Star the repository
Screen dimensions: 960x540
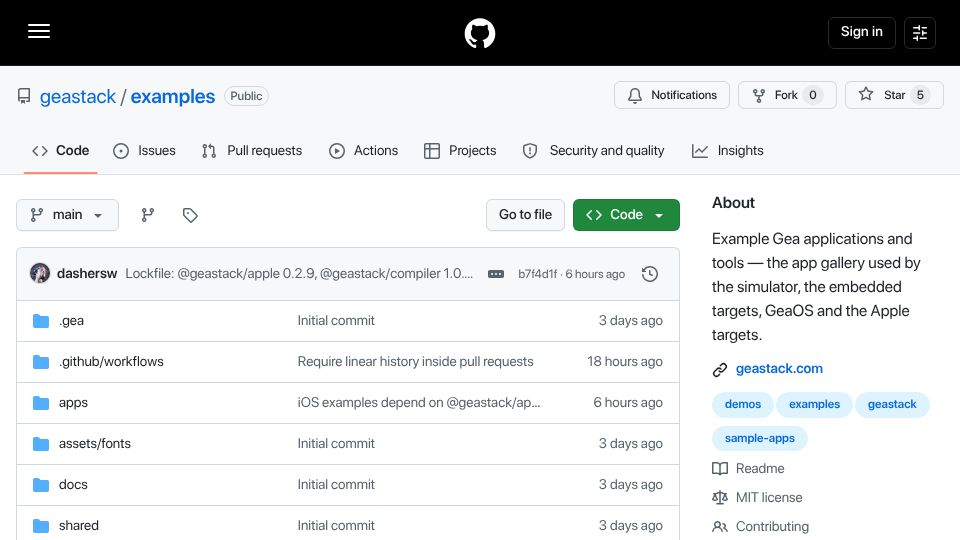[x=894, y=95]
